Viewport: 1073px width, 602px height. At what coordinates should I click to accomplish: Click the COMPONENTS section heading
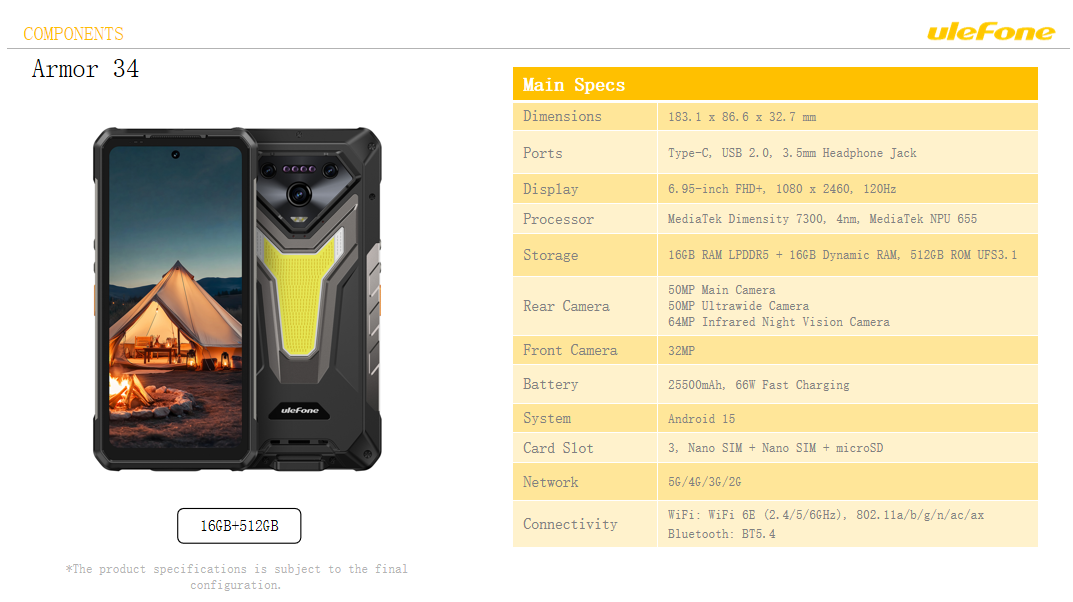click(73, 34)
